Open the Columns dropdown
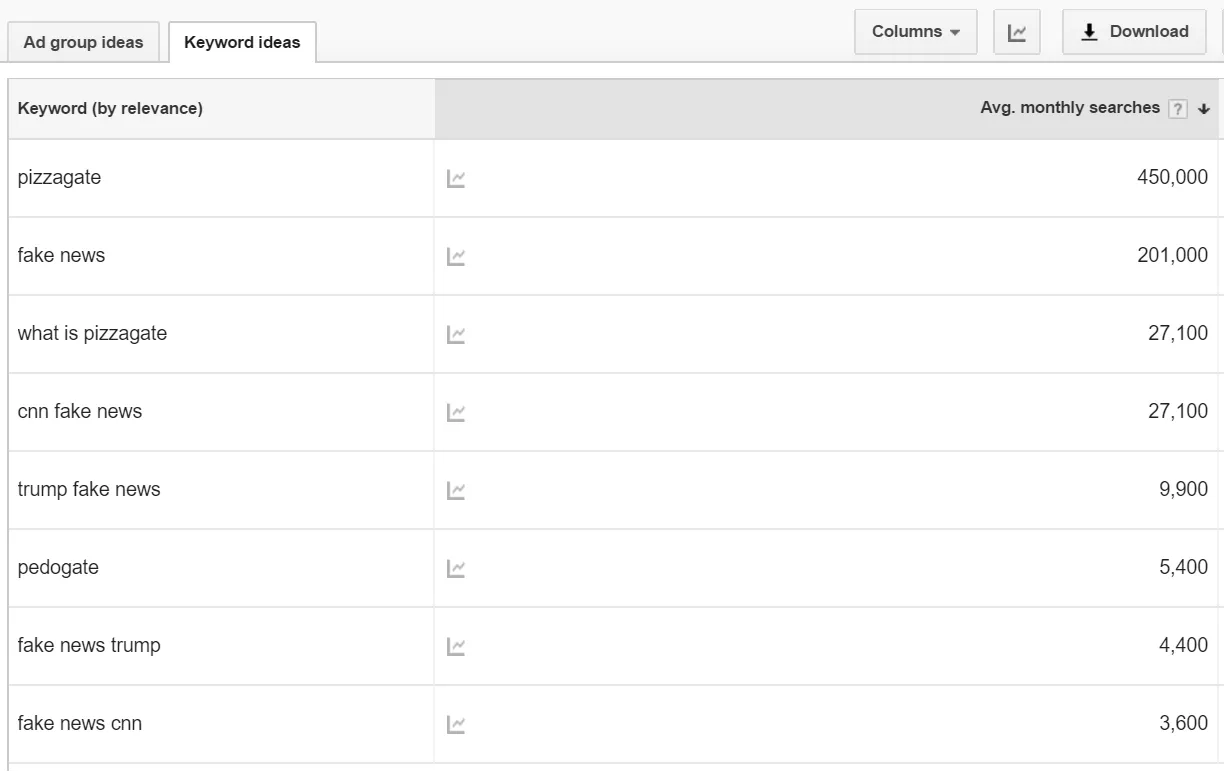Image resolution: width=1224 pixels, height=772 pixels. [x=916, y=32]
